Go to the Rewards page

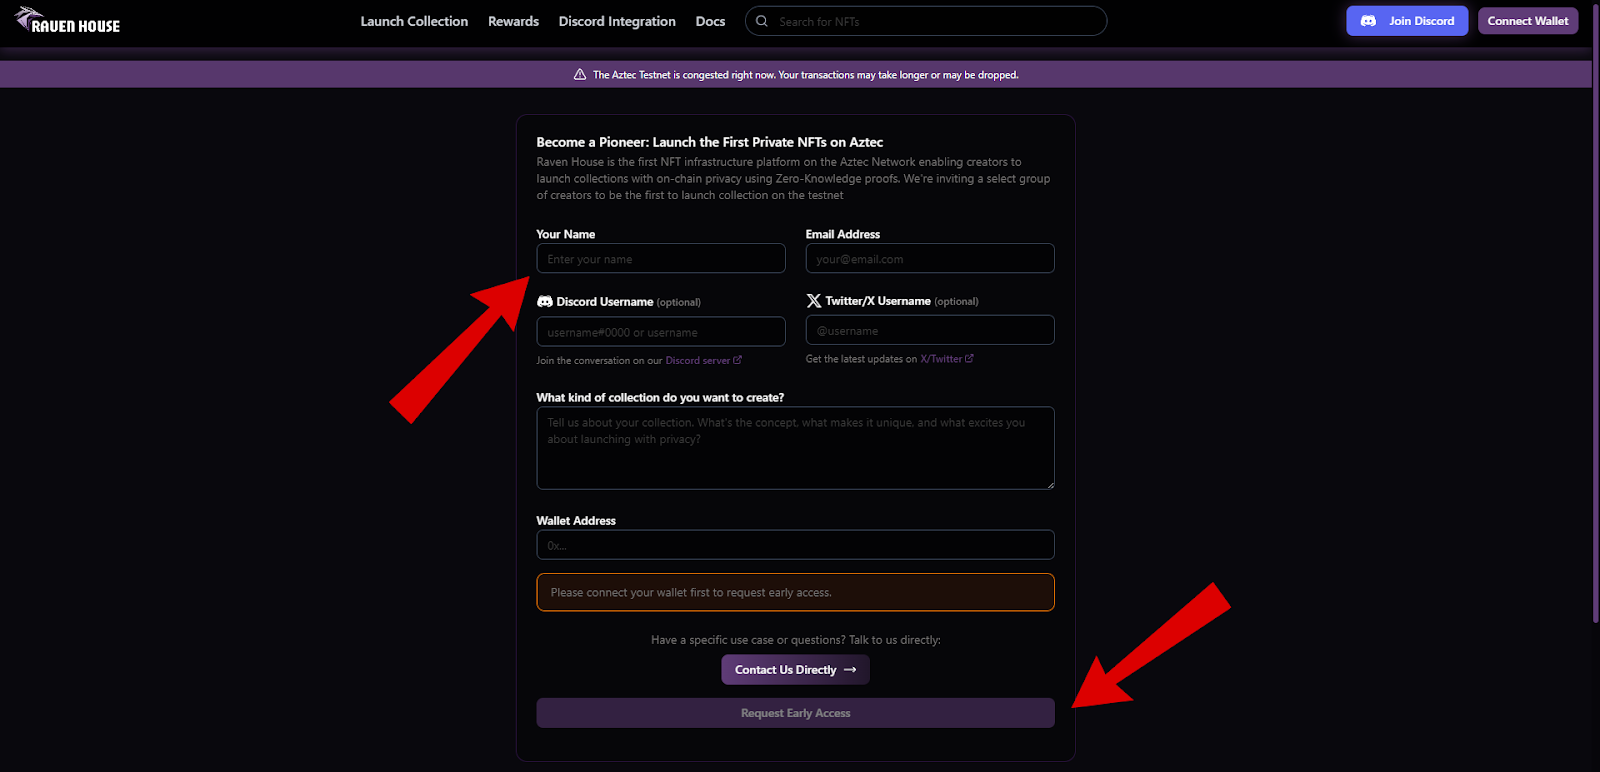pyautogui.click(x=513, y=21)
